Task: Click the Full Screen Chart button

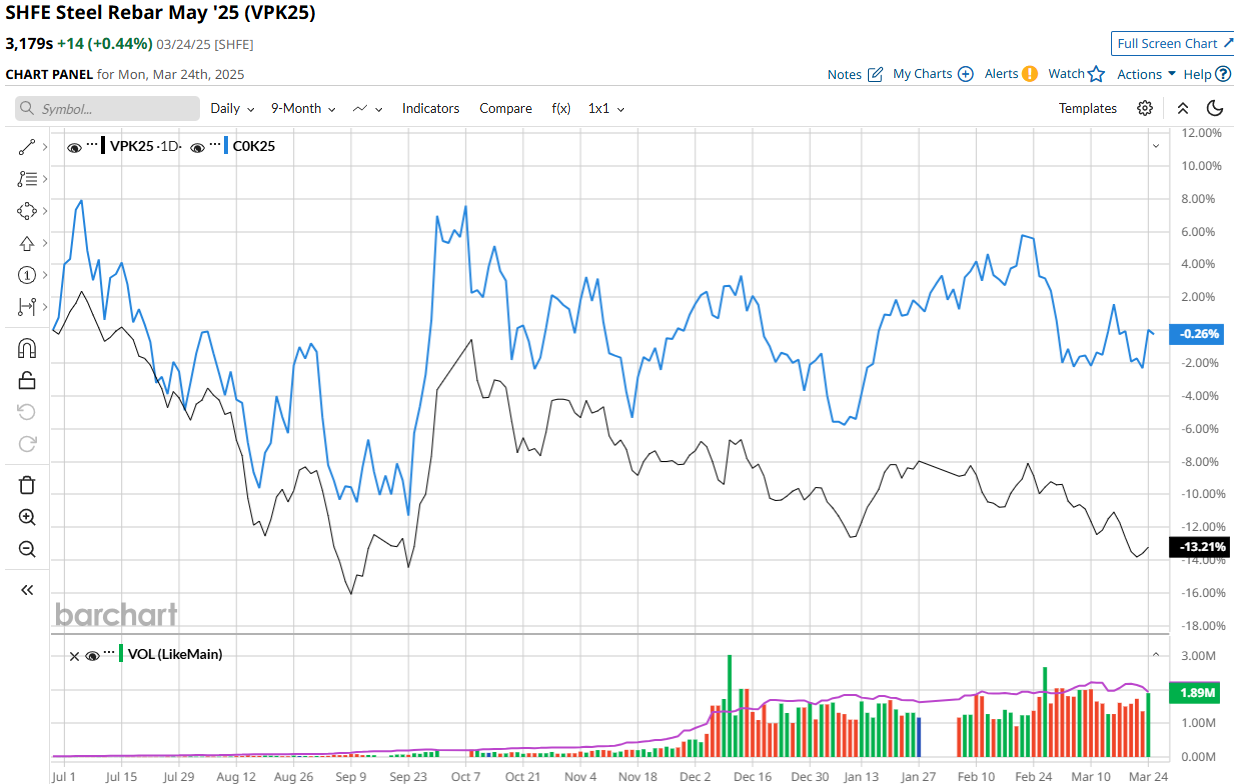Action: [x=1172, y=43]
